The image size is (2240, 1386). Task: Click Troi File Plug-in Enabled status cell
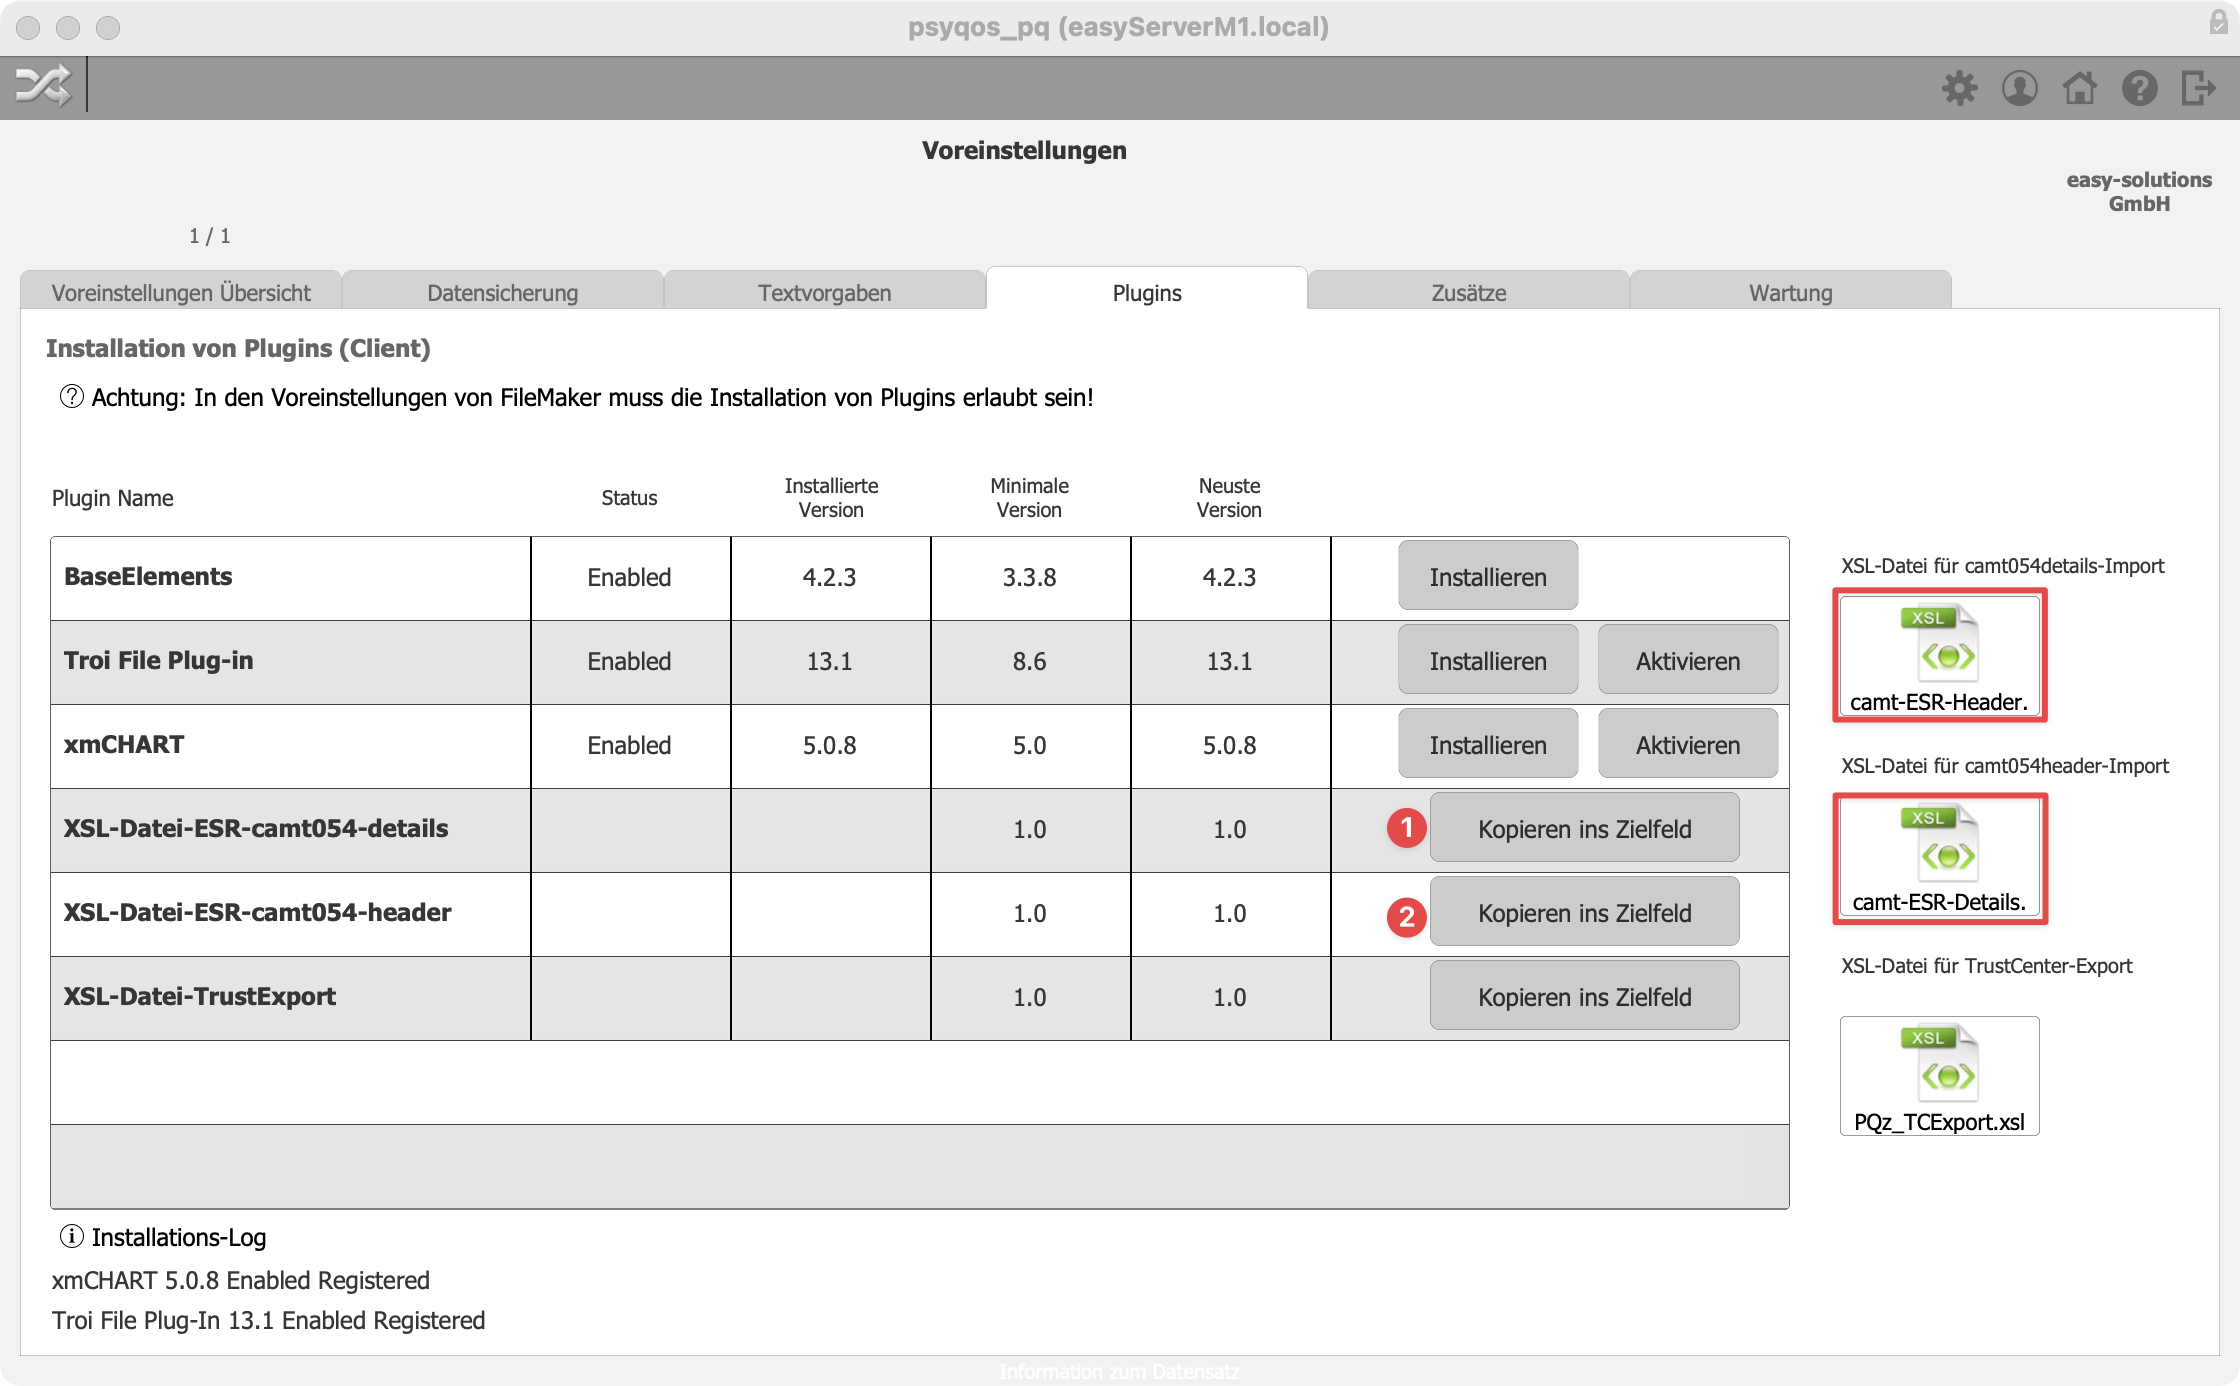tap(629, 661)
